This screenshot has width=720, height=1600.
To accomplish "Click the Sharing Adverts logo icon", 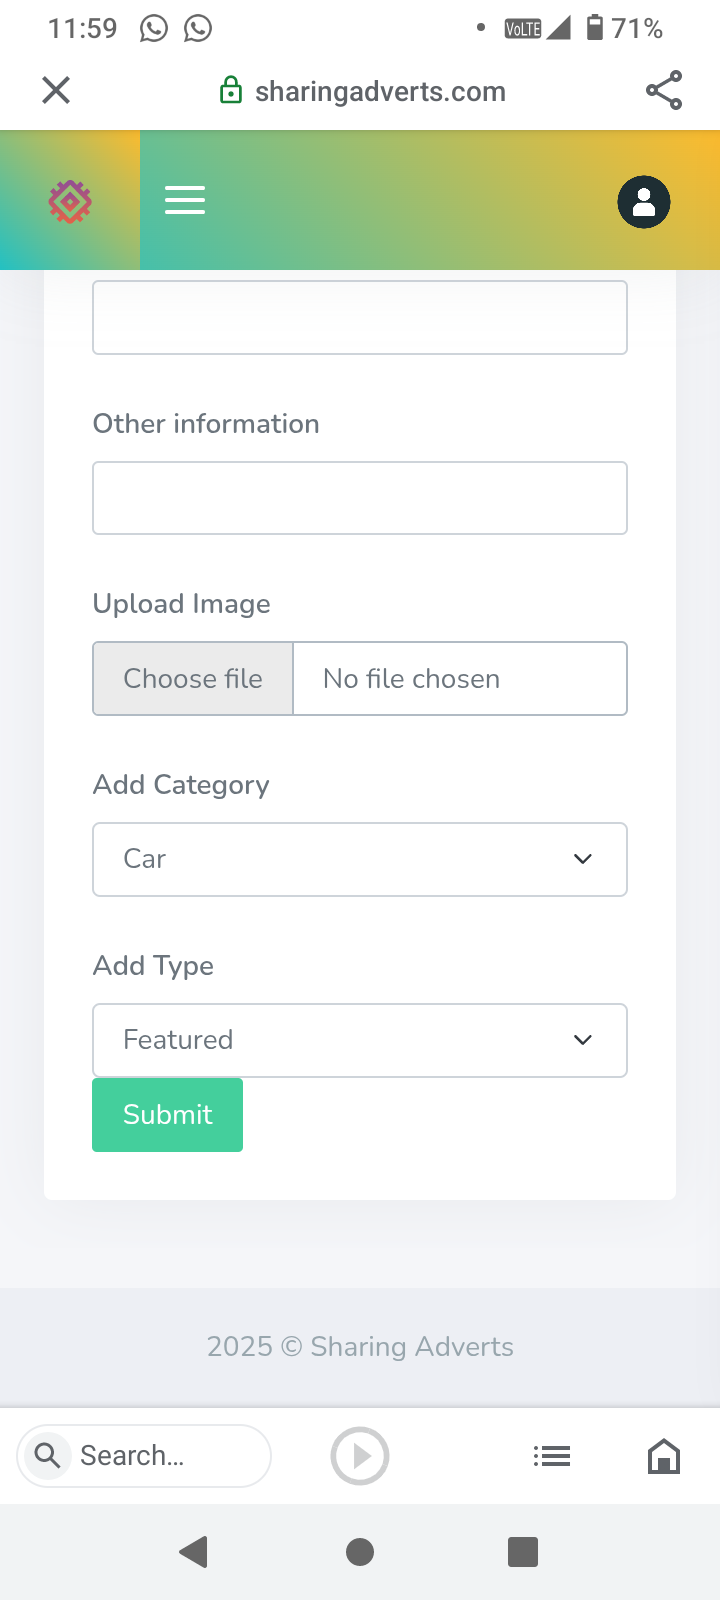I will tap(70, 202).
